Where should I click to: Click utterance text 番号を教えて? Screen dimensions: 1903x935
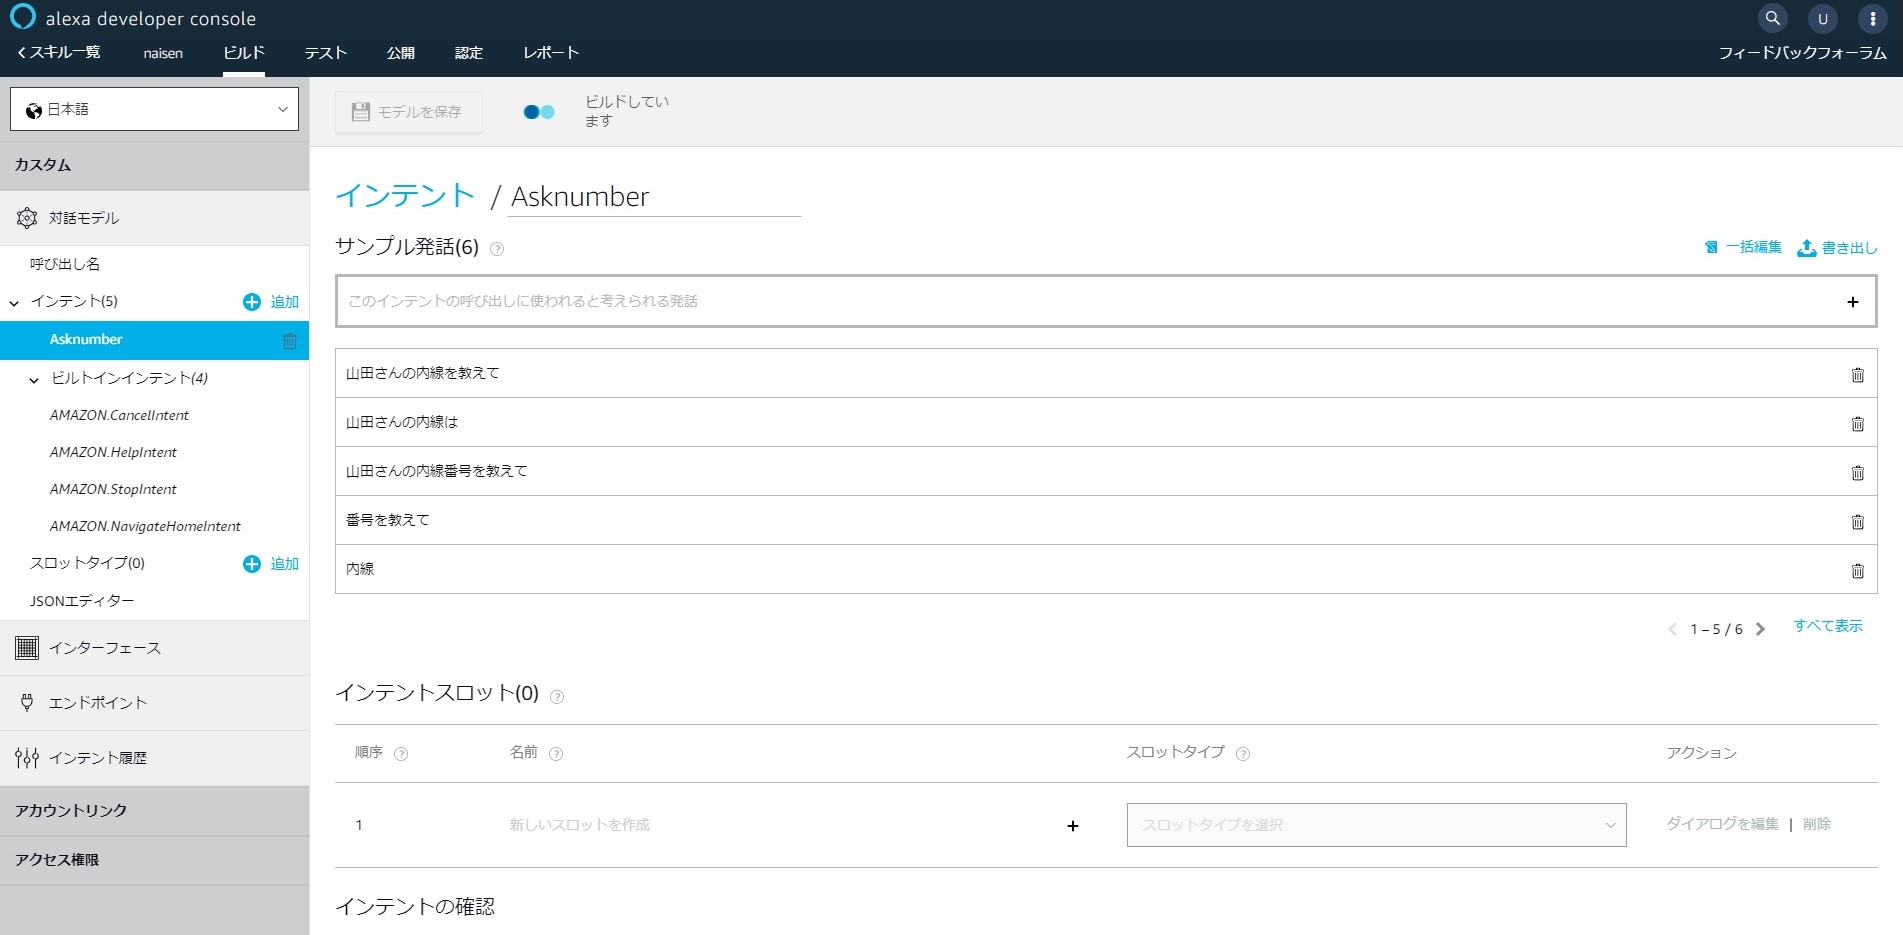tap(387, 520)
